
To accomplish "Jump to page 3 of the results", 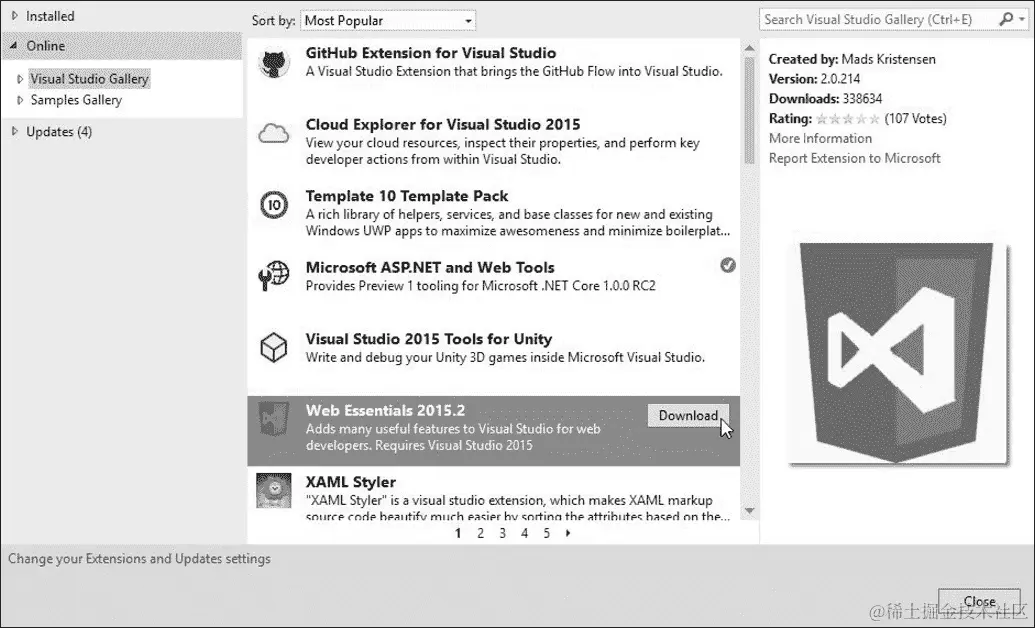I will tap(502, 533).
